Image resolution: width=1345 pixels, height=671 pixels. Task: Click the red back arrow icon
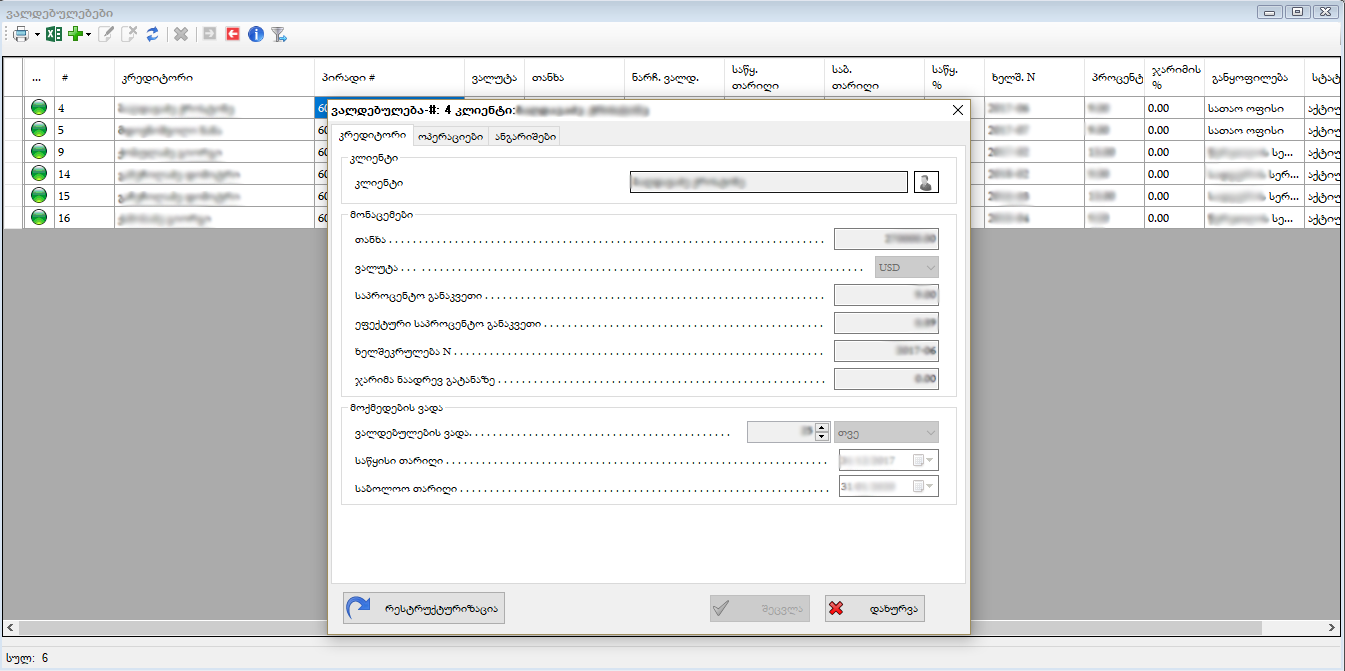[233, 34]
